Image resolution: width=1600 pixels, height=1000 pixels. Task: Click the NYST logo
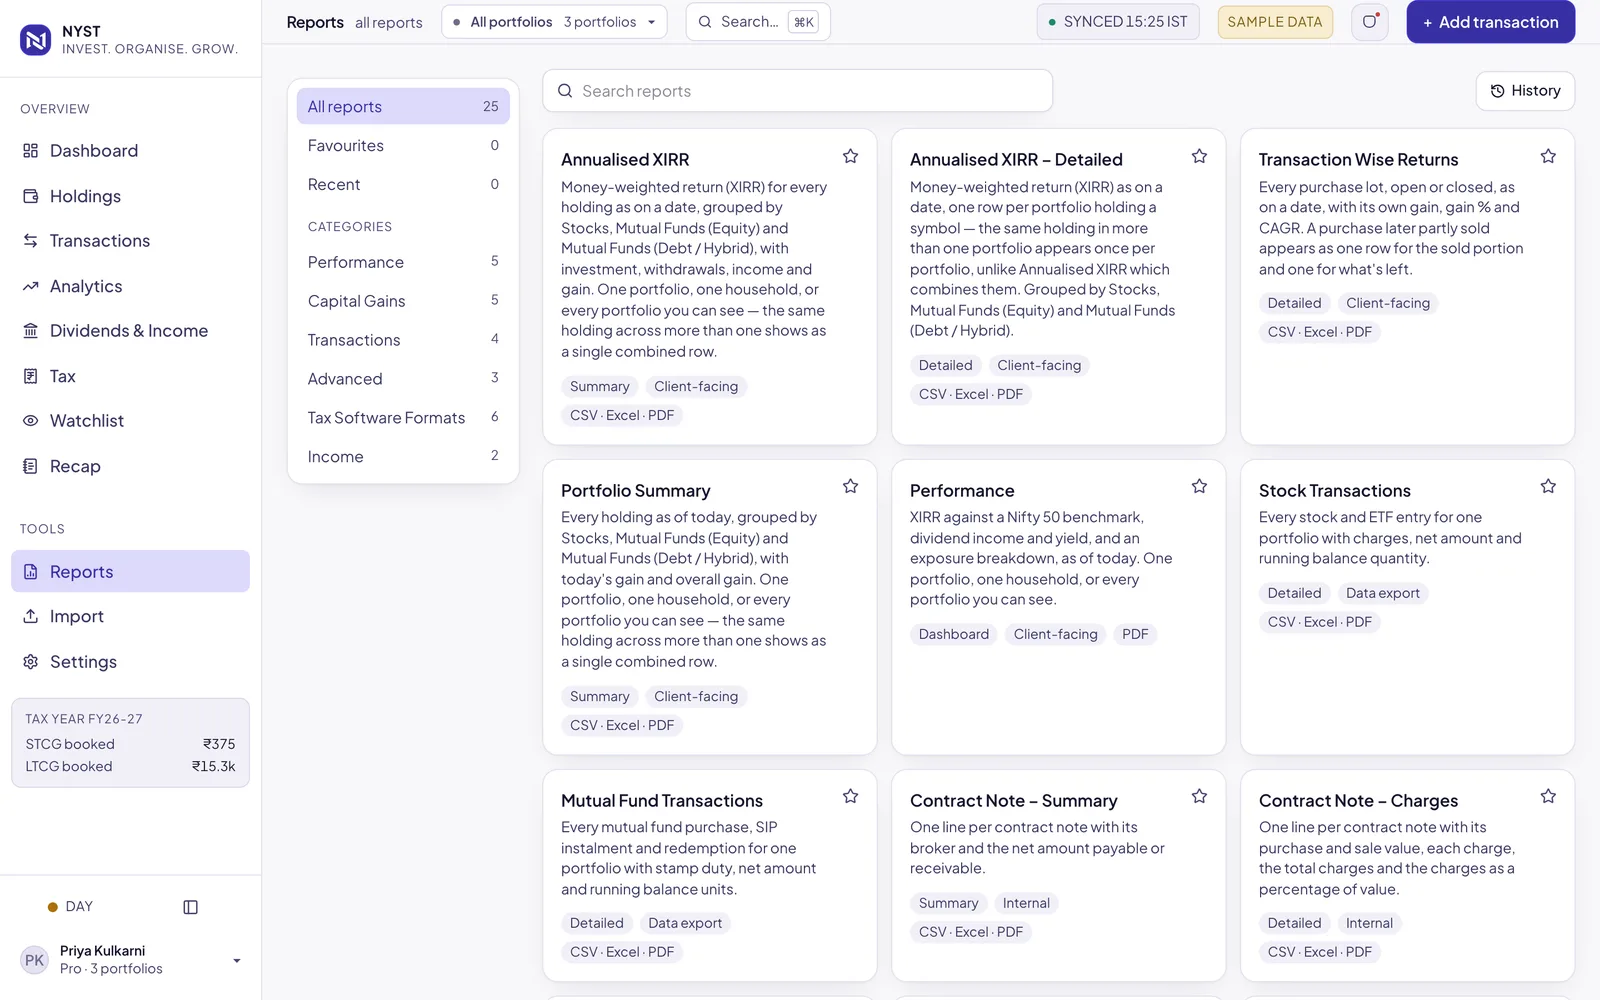[x=36, y=39]
